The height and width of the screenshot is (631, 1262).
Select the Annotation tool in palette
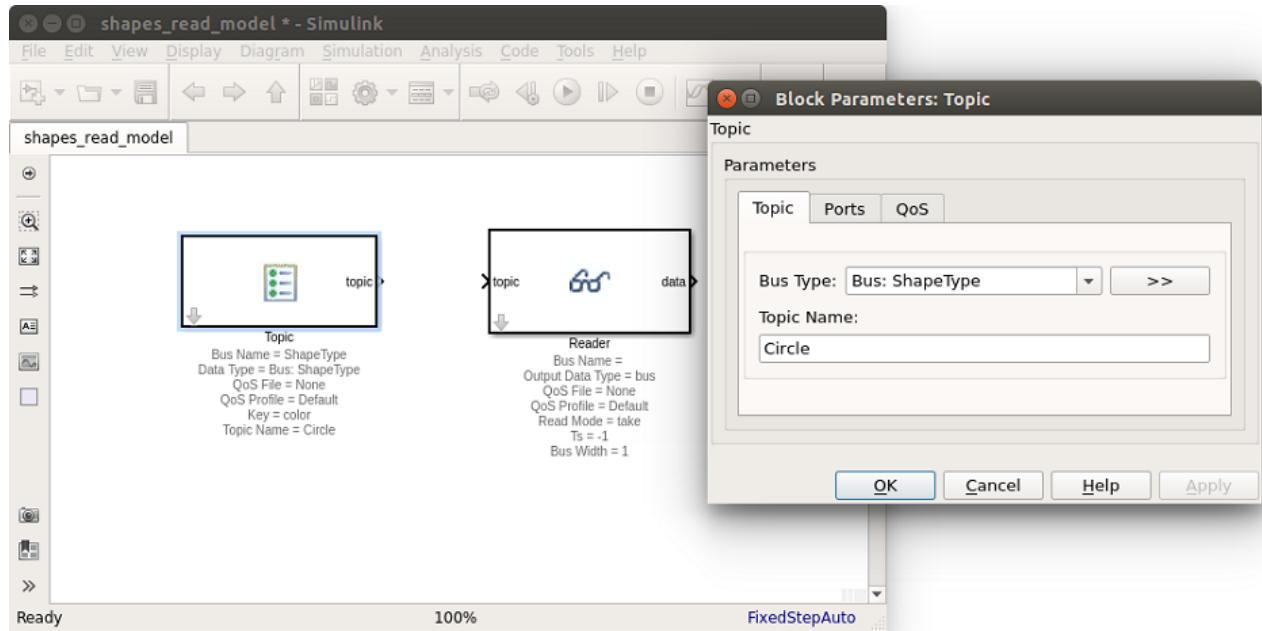[x=29, y=326]
